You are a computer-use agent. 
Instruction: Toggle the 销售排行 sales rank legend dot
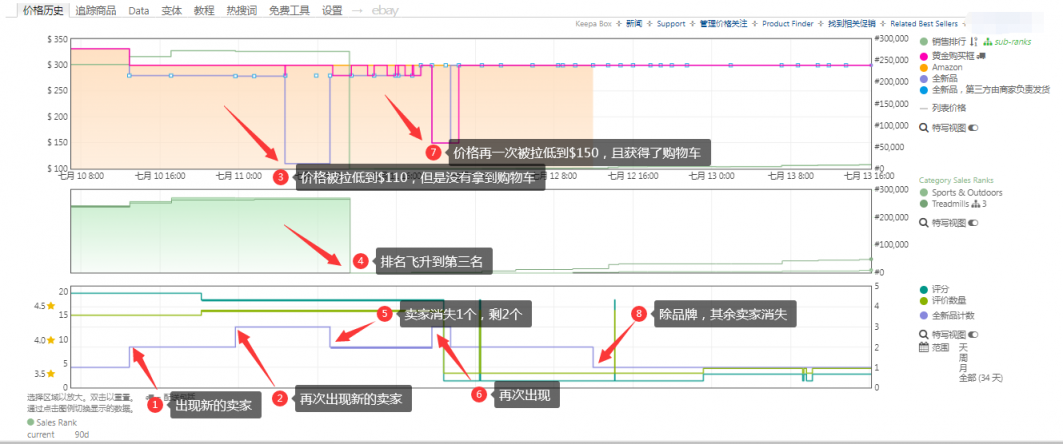point(923,42)
